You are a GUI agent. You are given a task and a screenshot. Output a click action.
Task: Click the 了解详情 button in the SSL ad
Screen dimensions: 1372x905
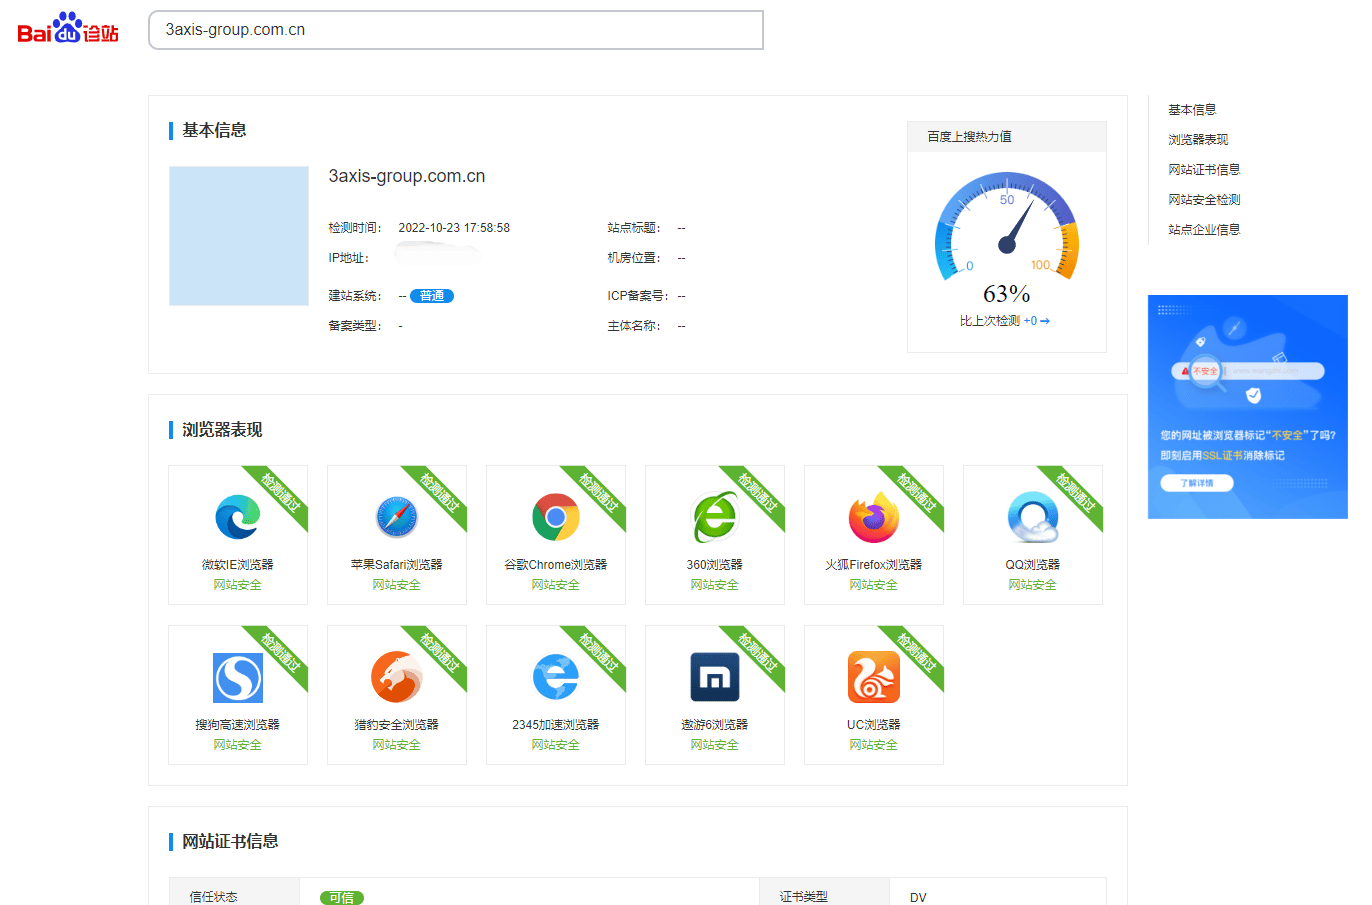(1196, 482)
